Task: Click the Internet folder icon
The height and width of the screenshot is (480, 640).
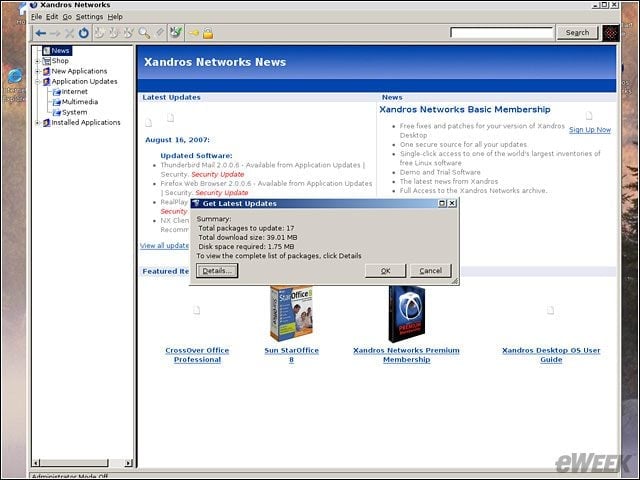Action: [x=57, y=92]
